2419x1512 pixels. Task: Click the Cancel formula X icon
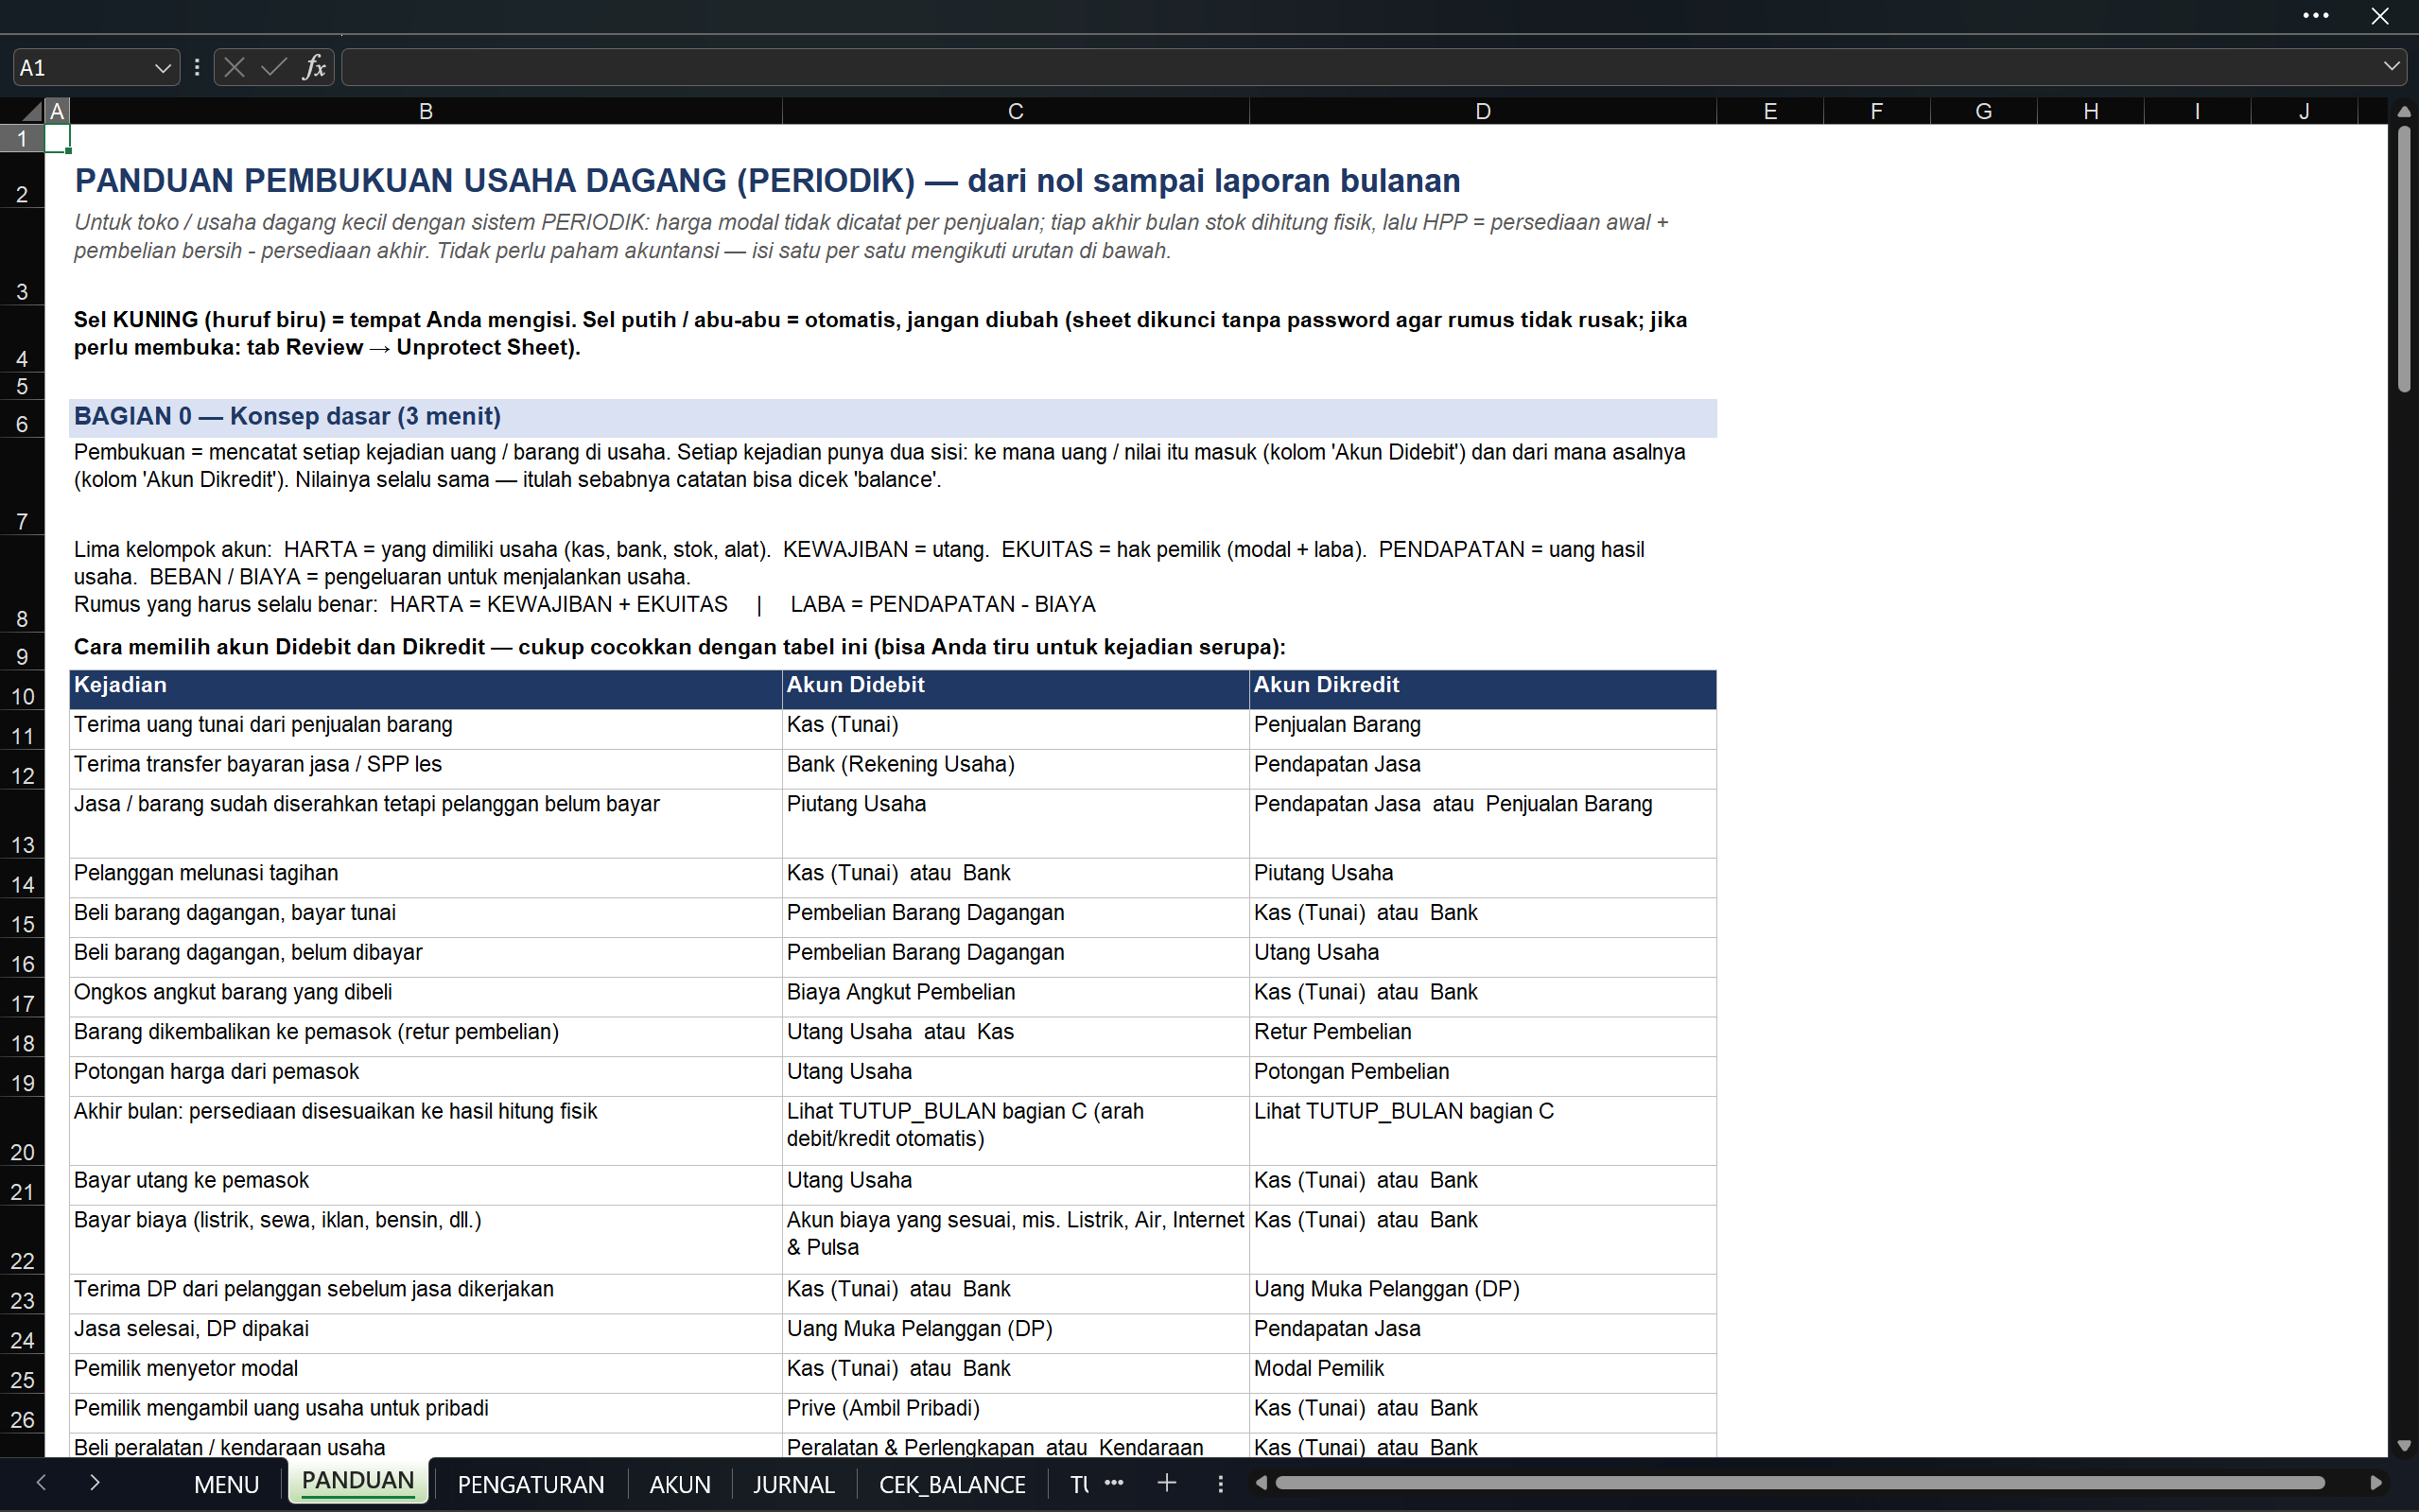tap(235, 67)
